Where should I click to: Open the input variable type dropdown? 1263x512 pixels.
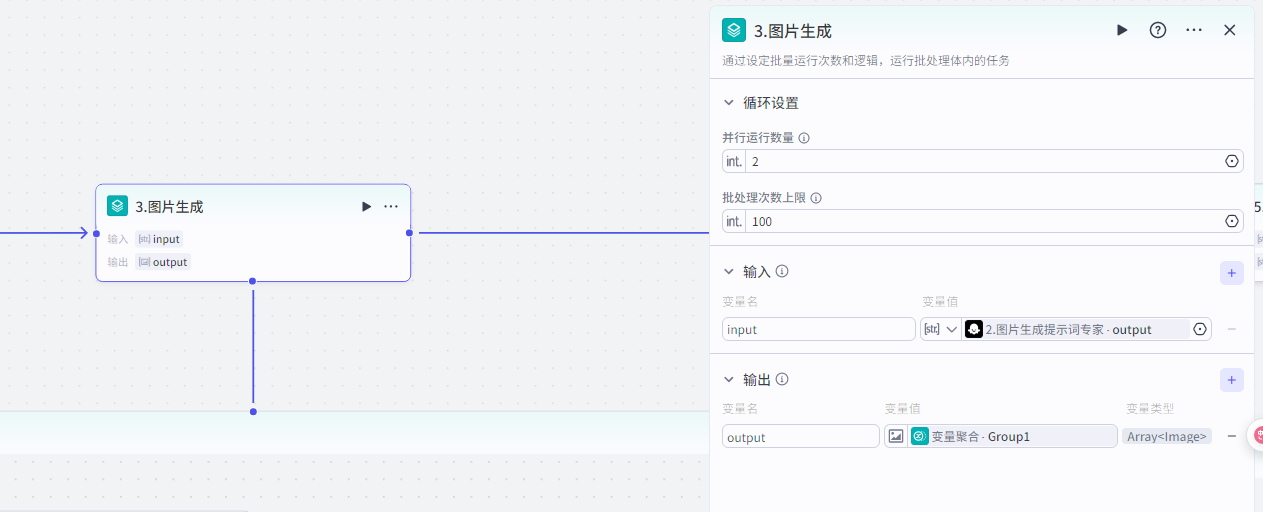click(x=941, y=329)
